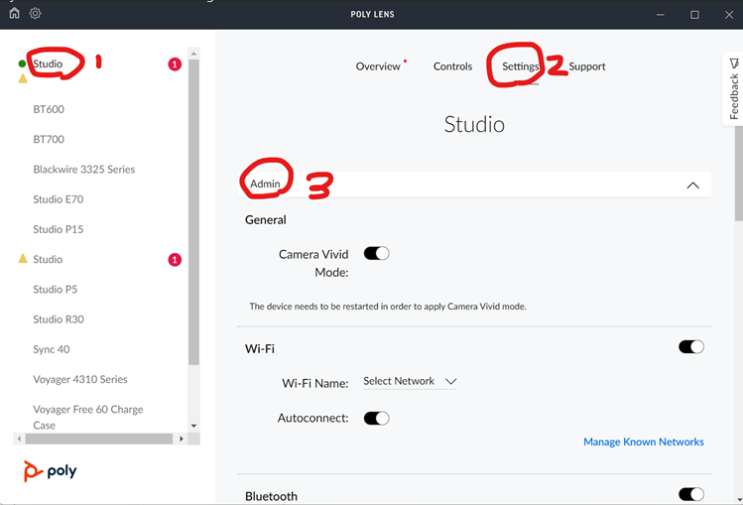The height and width of the screenshot is (505, 743).
Task: Open the home icon in title bar
Action: point(14,14)
